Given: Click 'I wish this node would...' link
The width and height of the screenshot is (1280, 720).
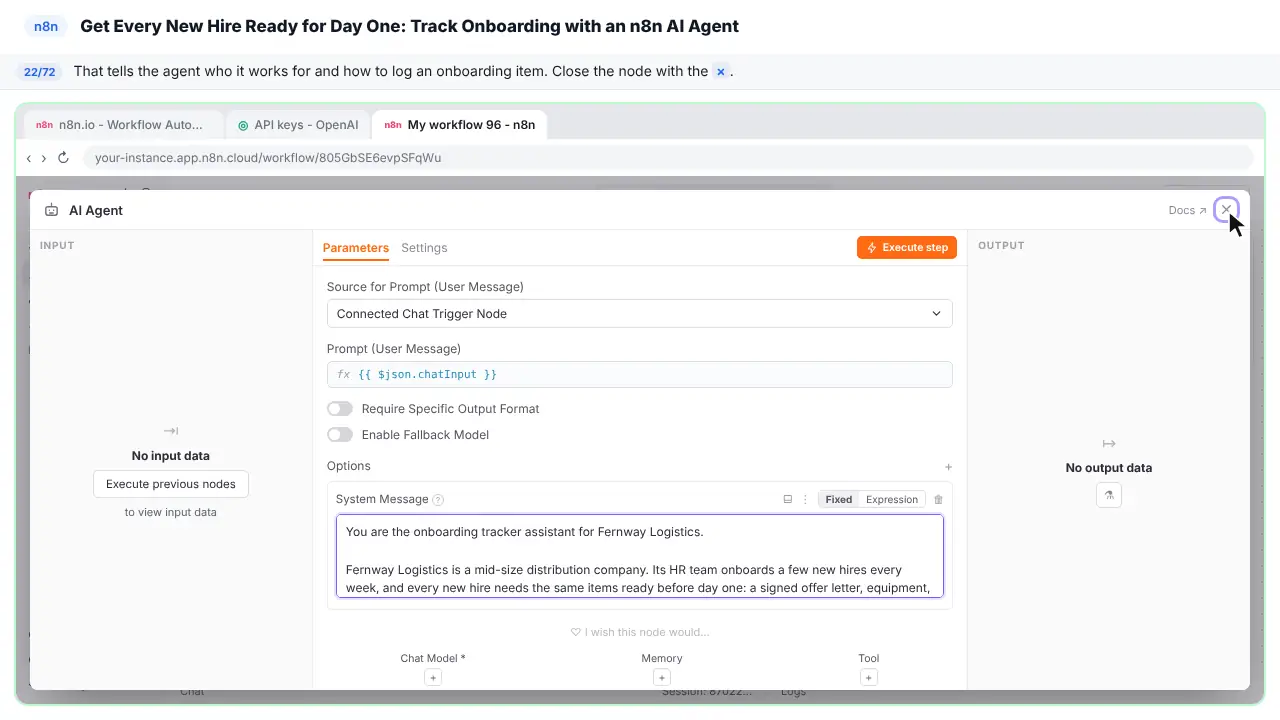Looking at the screenshot, I should click(x=640, y=632).
